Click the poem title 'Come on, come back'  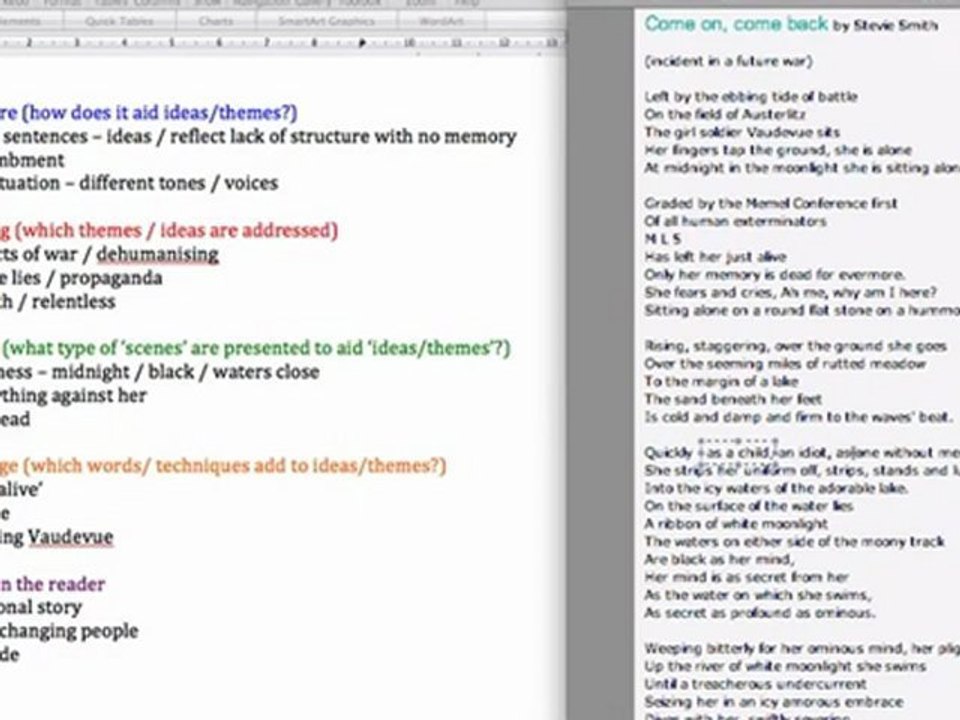coord(736,24)
